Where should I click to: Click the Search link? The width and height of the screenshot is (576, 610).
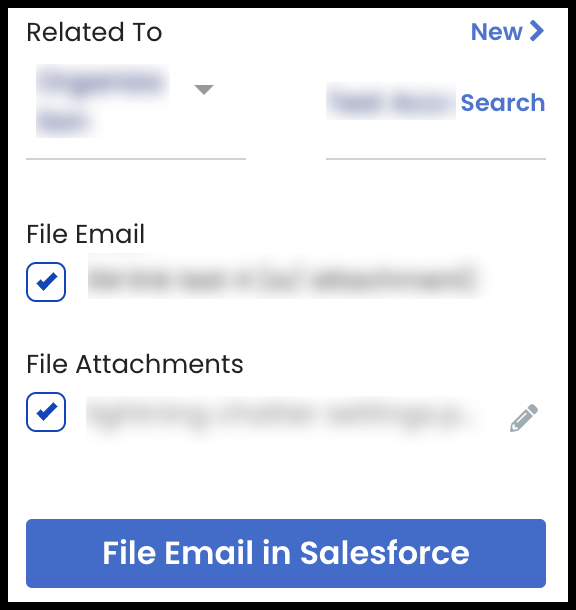(502, 103)
